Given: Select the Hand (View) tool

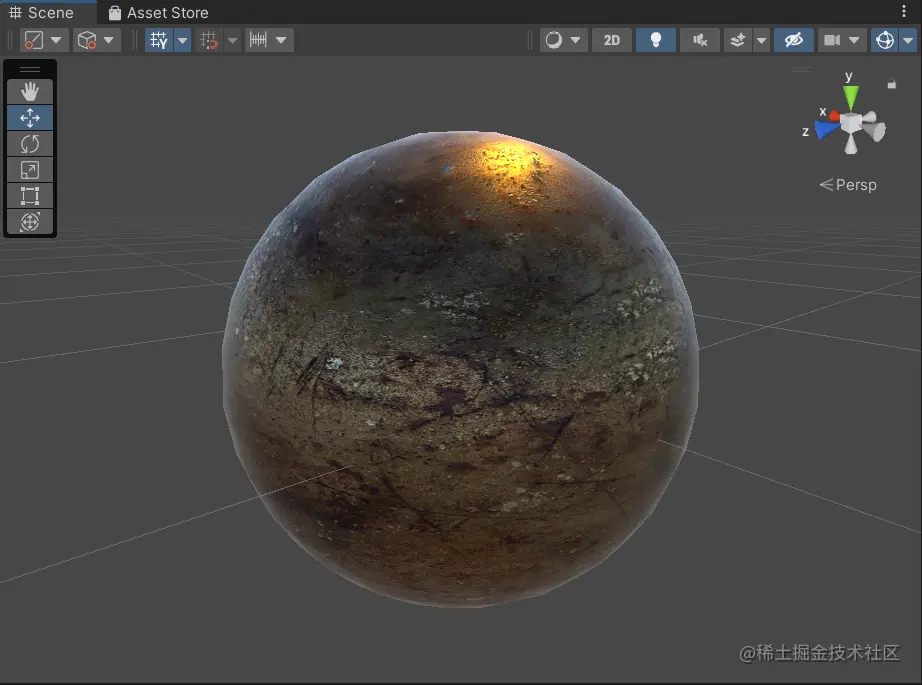Looking at the screenshot, I should (x=30, y=92).
